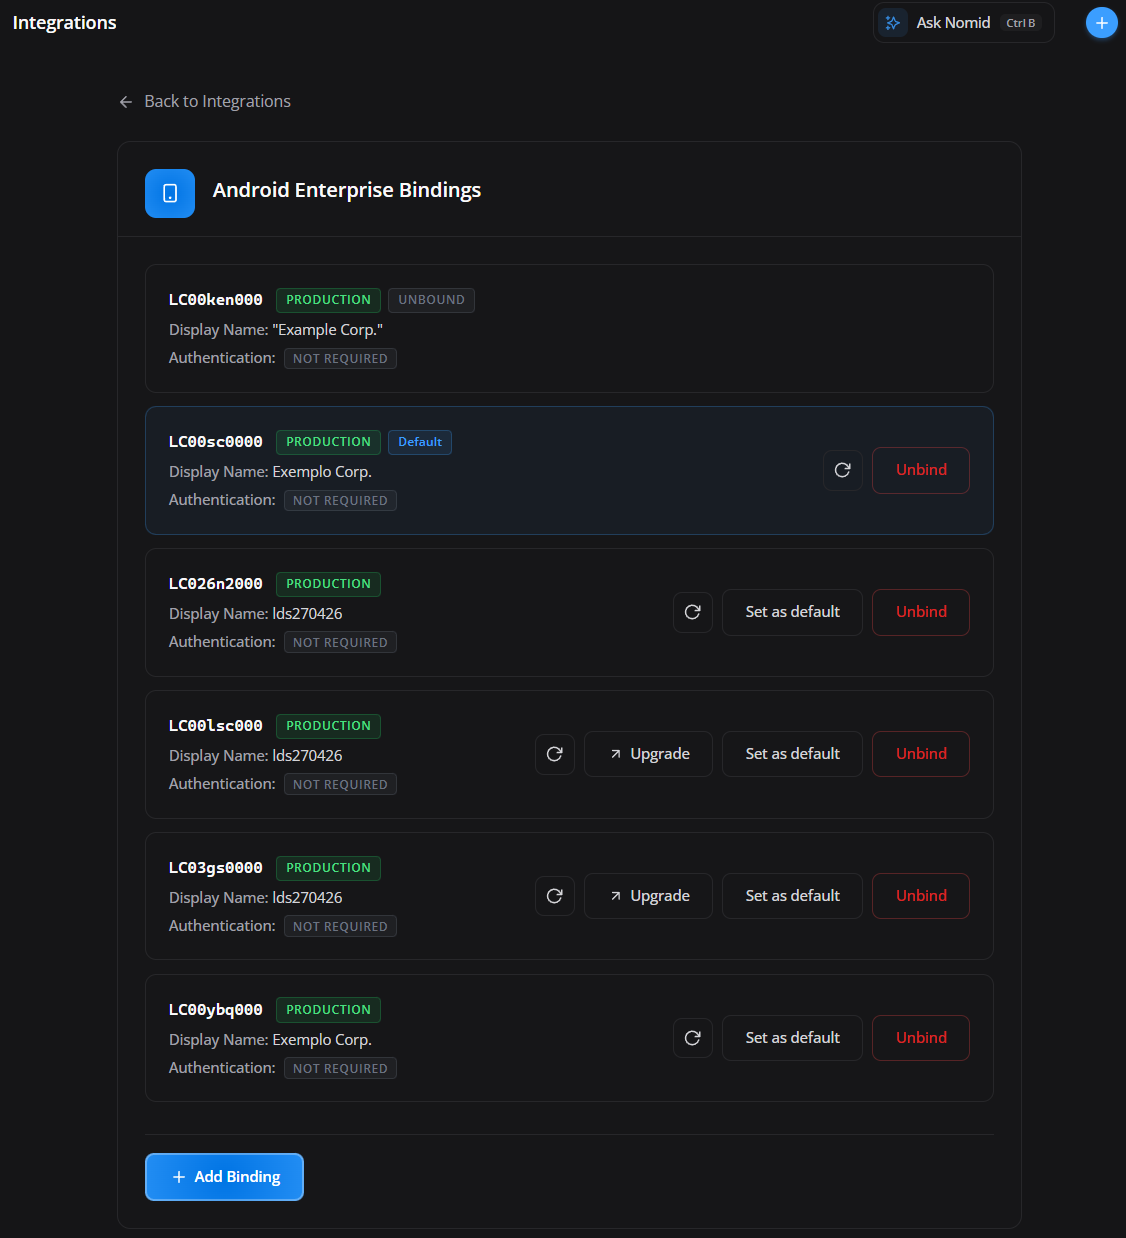Go back to Integrations
The image size is (1126, 1238).
204,101
